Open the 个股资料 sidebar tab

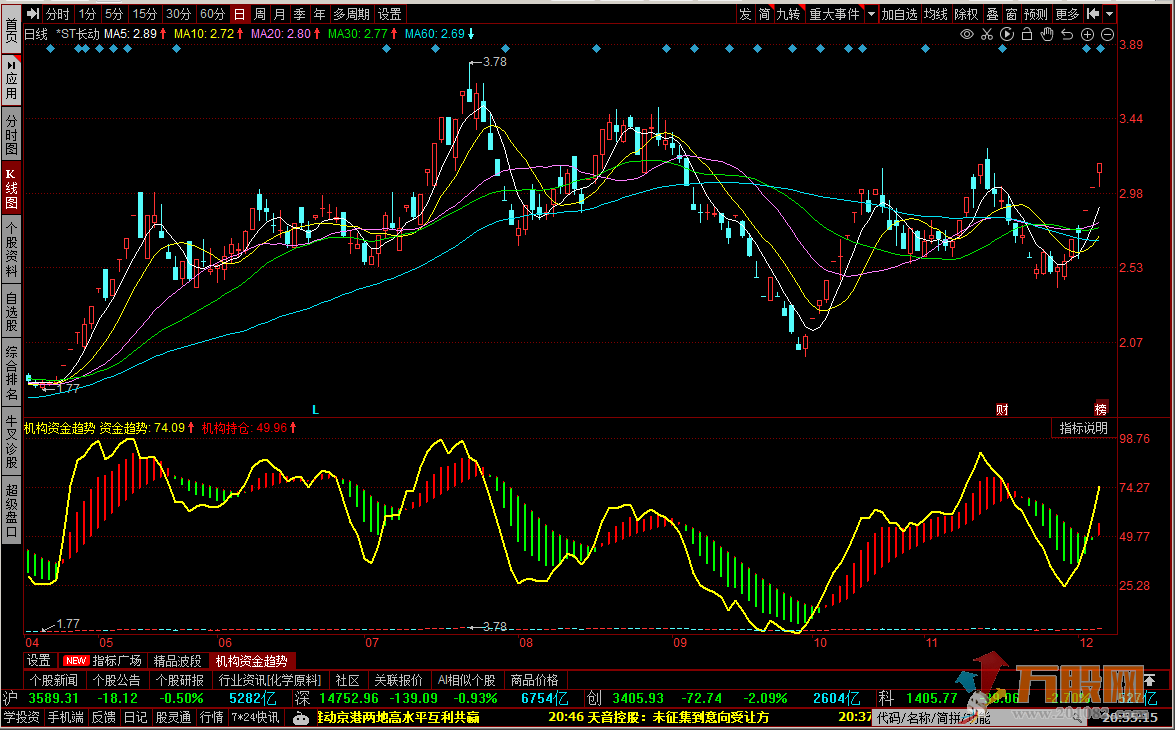click(11, 249)
